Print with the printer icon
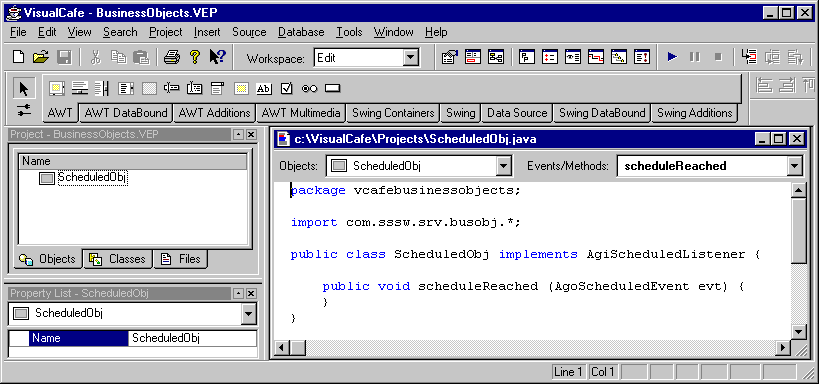 point(172,57)
